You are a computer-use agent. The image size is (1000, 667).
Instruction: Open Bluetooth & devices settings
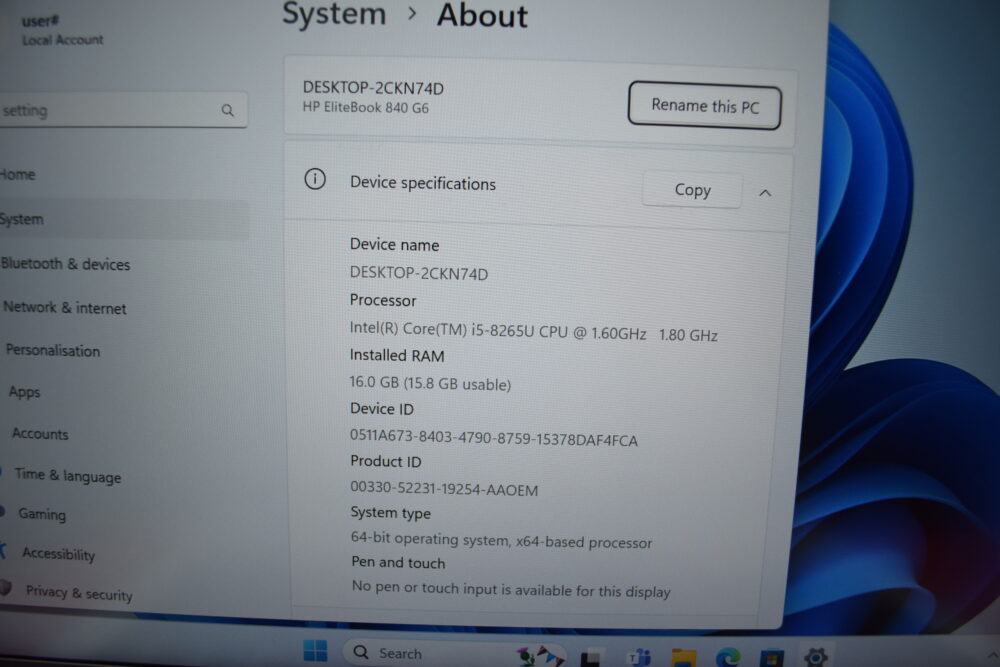65,264
